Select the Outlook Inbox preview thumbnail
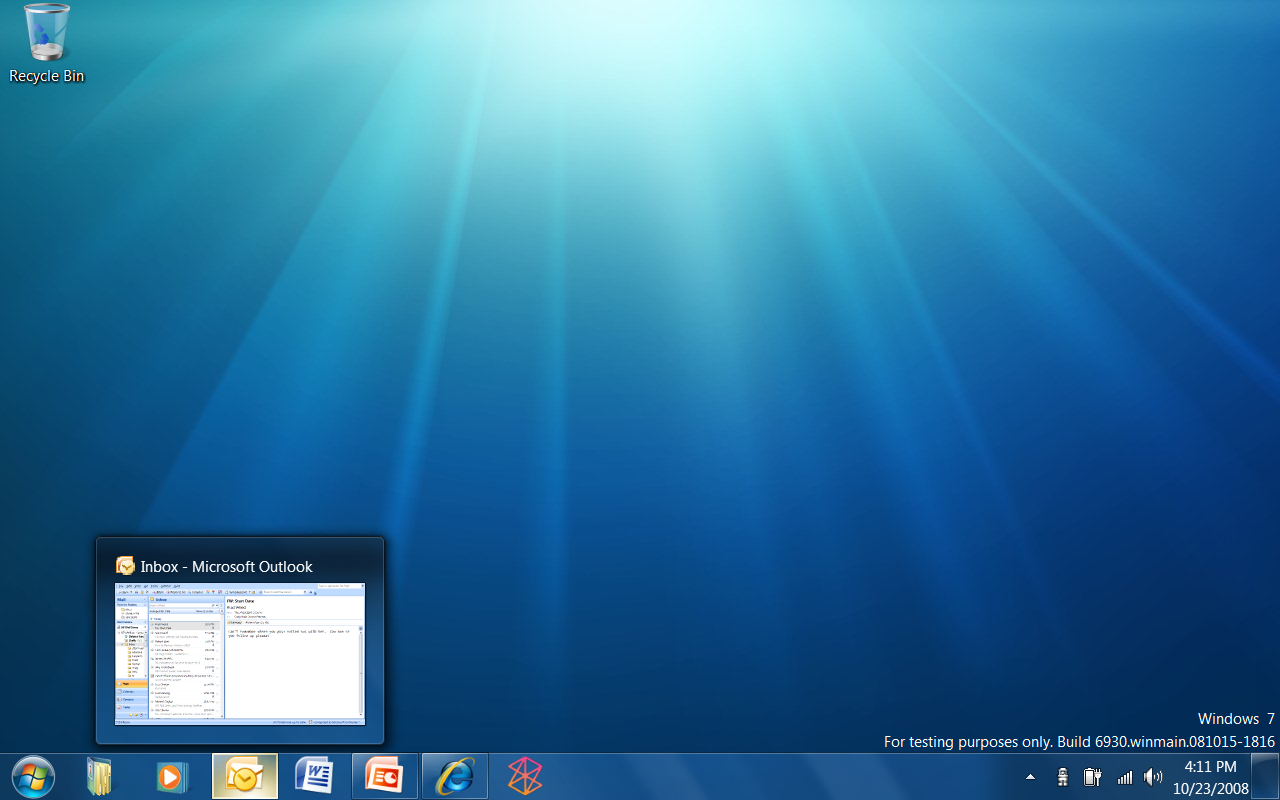Image resolution: width=1280 pixels, height=800 pixels. pyautogui.click(x=240, y=654)
